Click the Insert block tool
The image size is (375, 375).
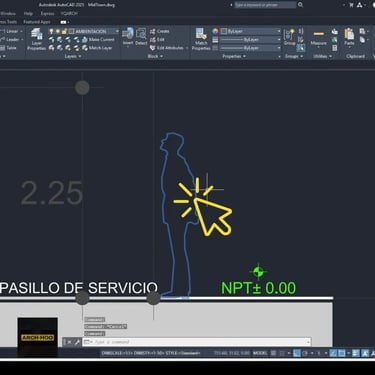click(x=128, y=37)
